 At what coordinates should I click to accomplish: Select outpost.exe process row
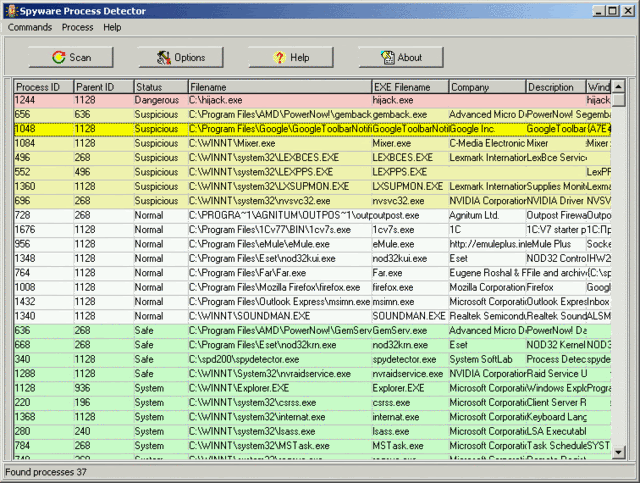[312, 215]
